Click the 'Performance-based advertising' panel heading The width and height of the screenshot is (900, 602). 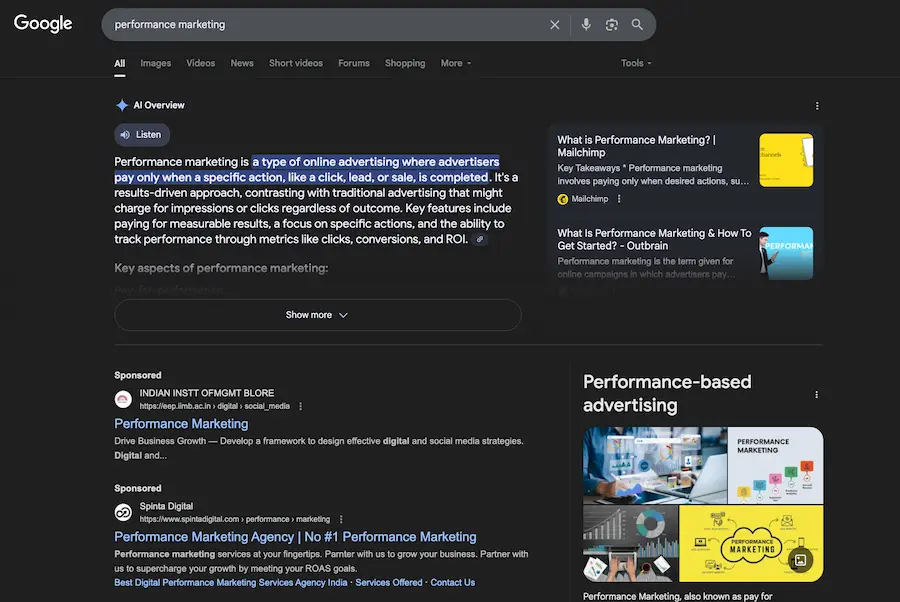tap(667, 394)
